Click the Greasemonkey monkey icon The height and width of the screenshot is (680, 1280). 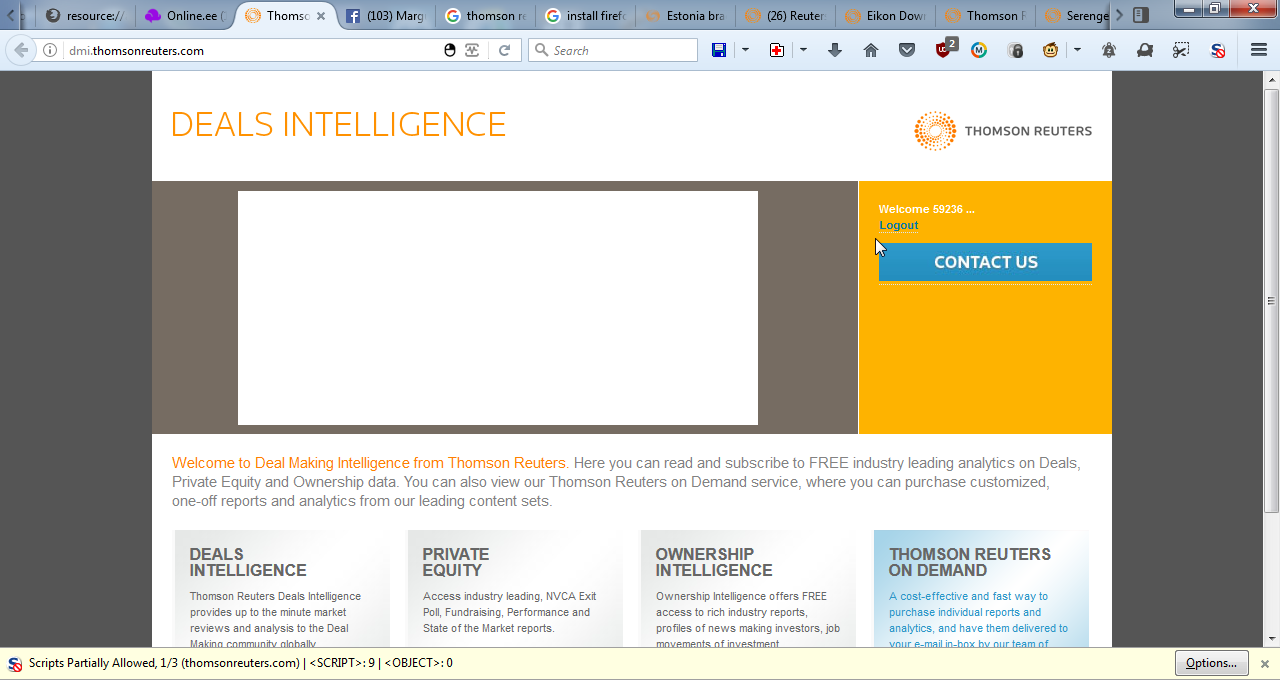pos(1050,50)
